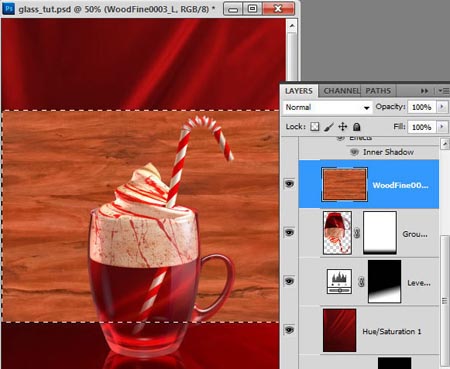This screenshot has height=369, width=450.
Task: Click document window scroll up arrow
Action: tap(292, 26)
